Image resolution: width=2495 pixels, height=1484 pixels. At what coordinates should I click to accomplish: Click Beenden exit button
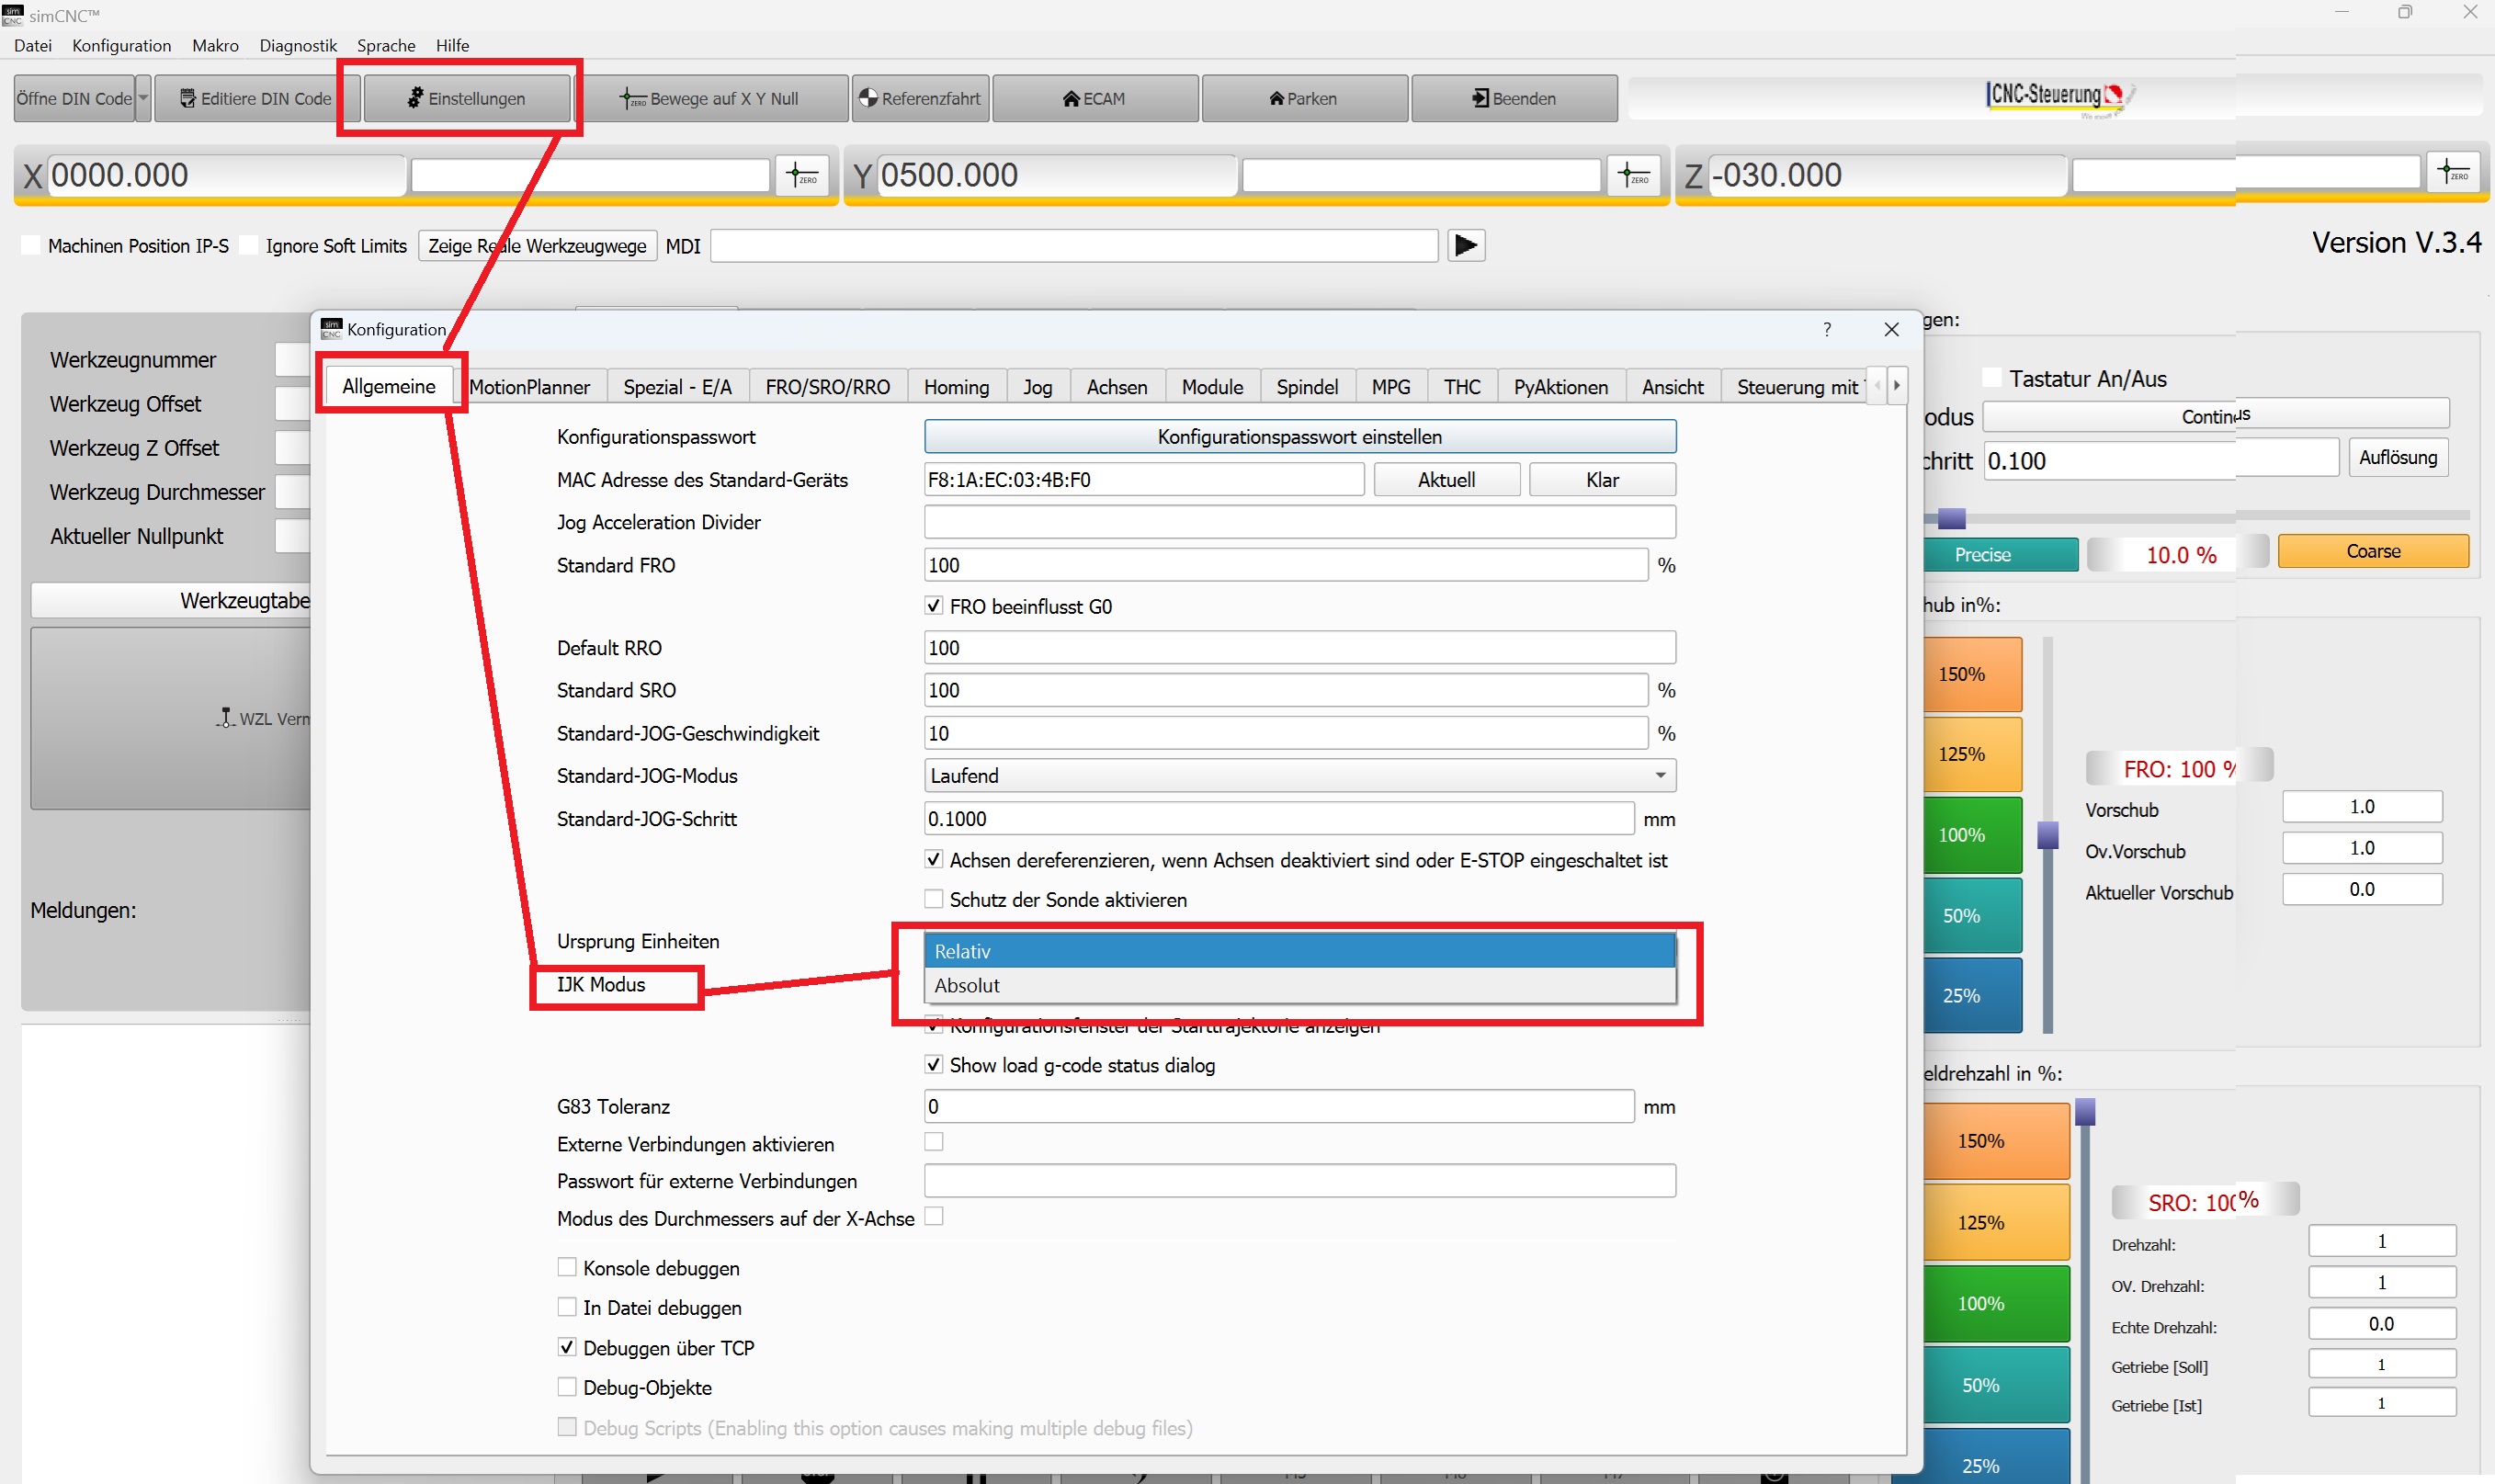pos(1513,98)
